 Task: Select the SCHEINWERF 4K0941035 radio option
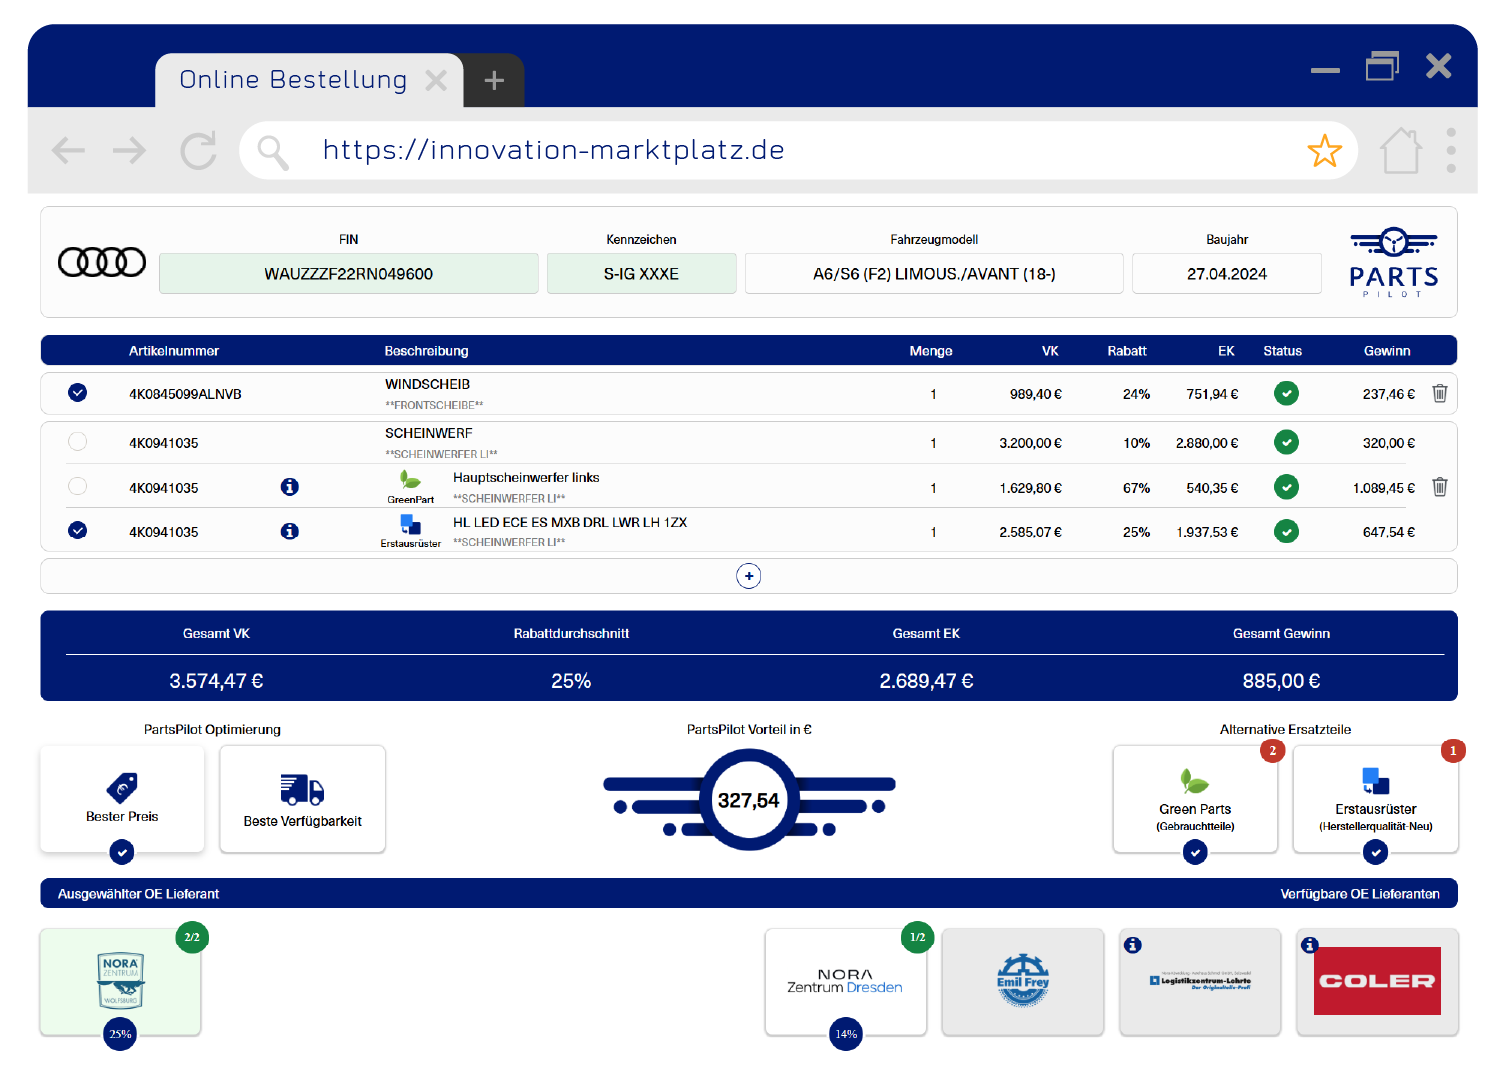click(x=77, y=442)
